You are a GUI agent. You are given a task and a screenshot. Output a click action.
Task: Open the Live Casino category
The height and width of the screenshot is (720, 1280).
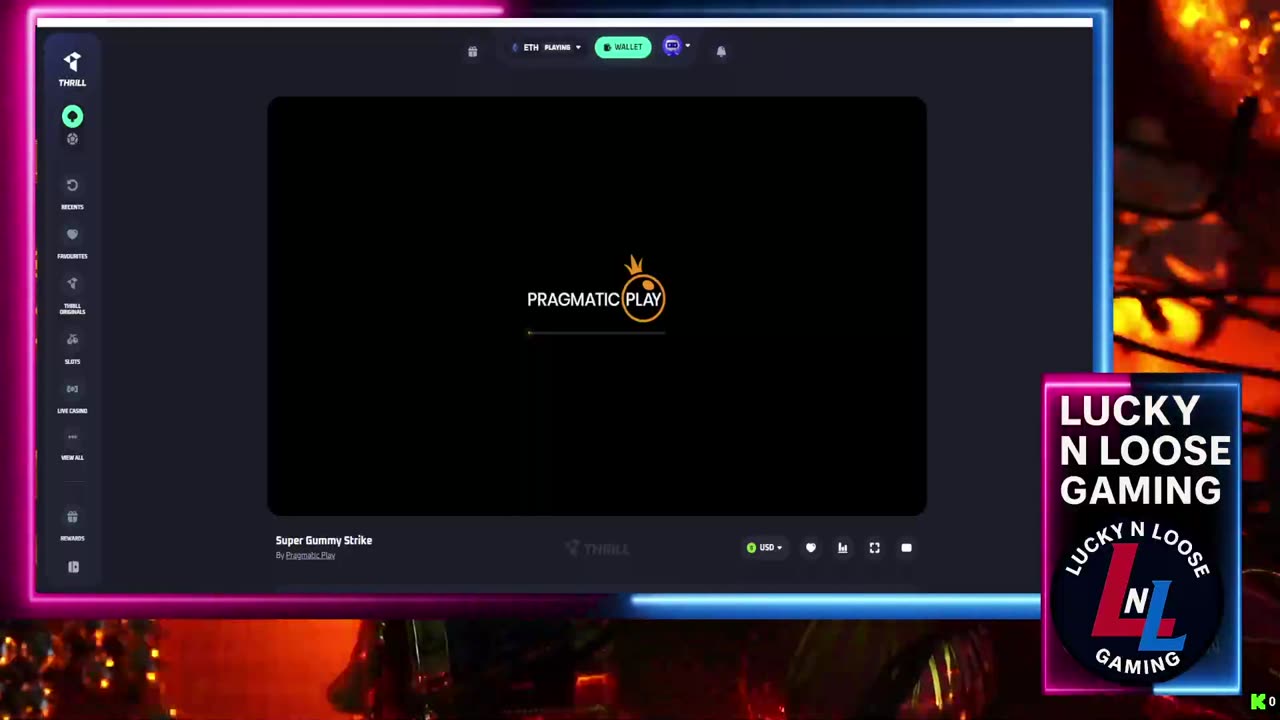pos(72,398)
